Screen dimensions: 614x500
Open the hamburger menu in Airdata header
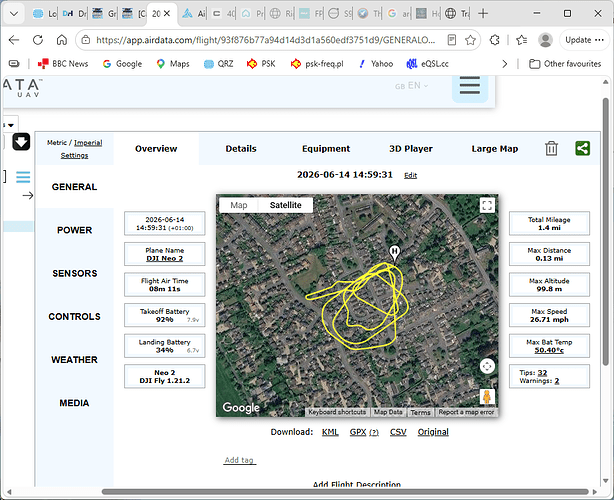click(470, 86)
